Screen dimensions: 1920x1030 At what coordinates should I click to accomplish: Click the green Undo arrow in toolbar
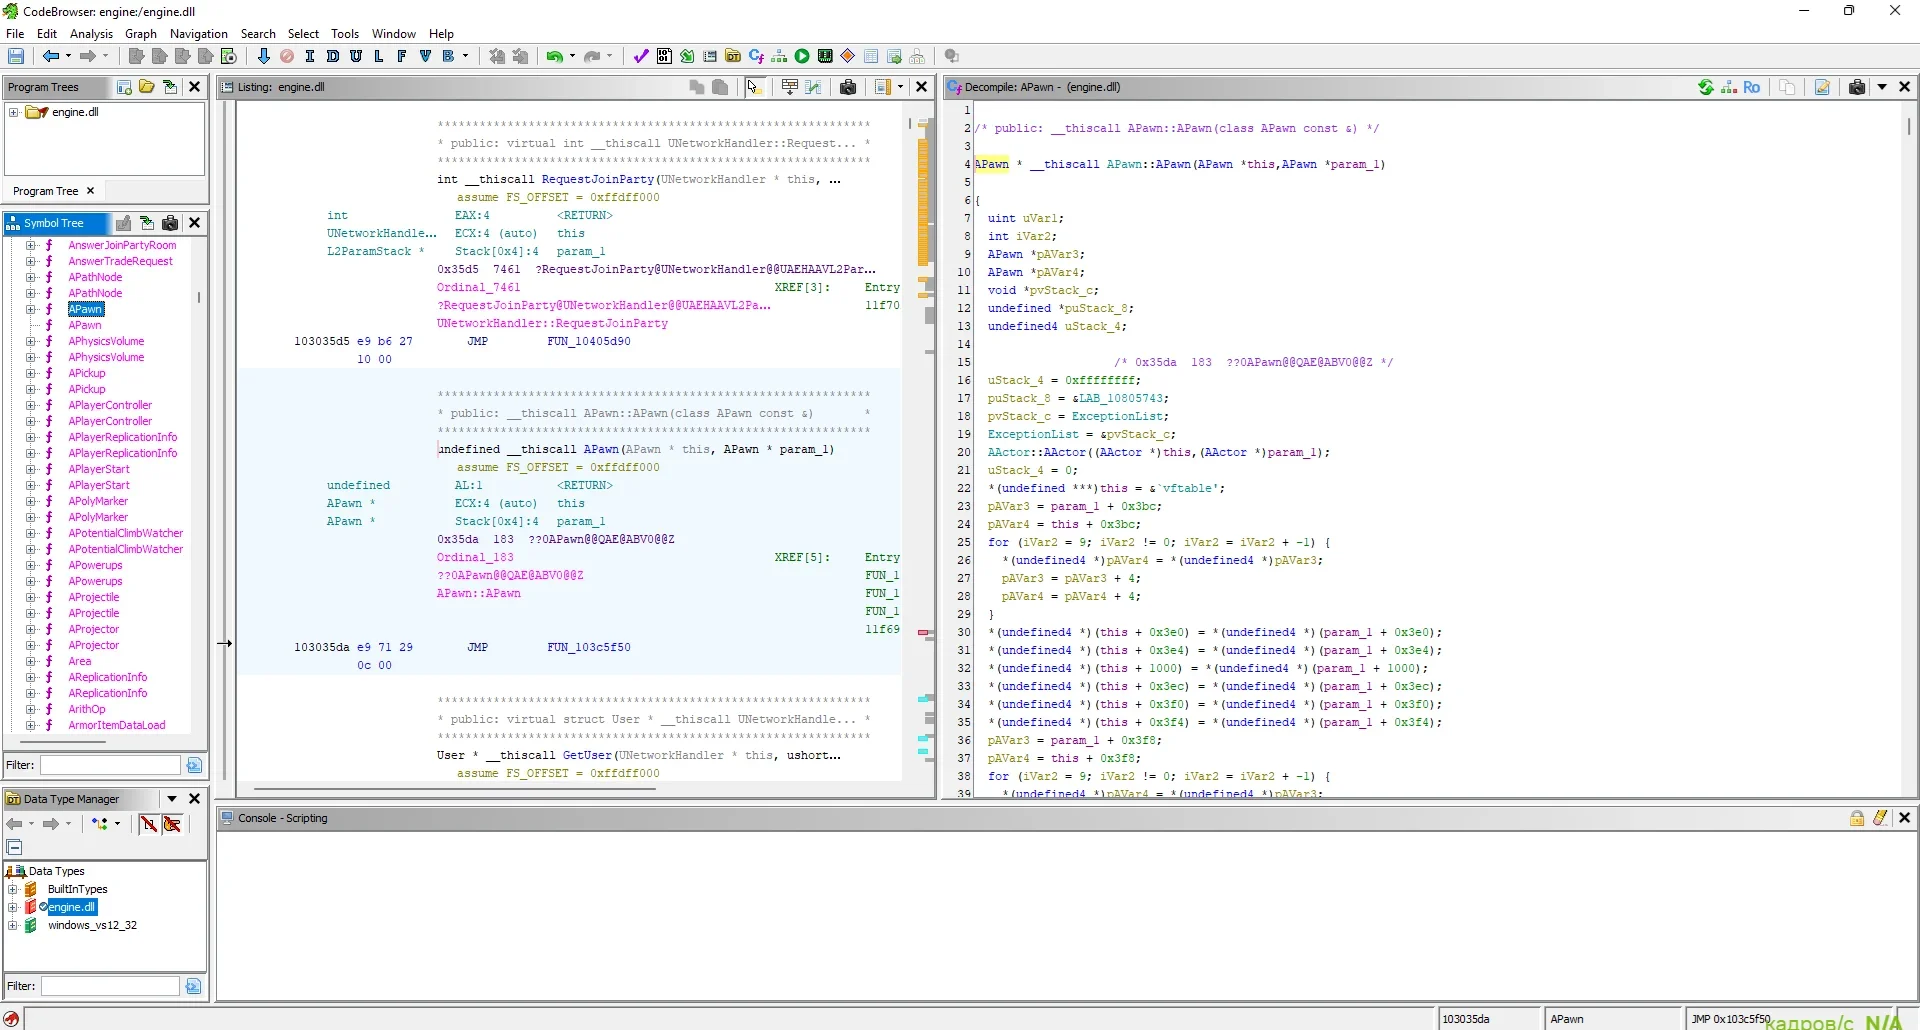point(554,57)
